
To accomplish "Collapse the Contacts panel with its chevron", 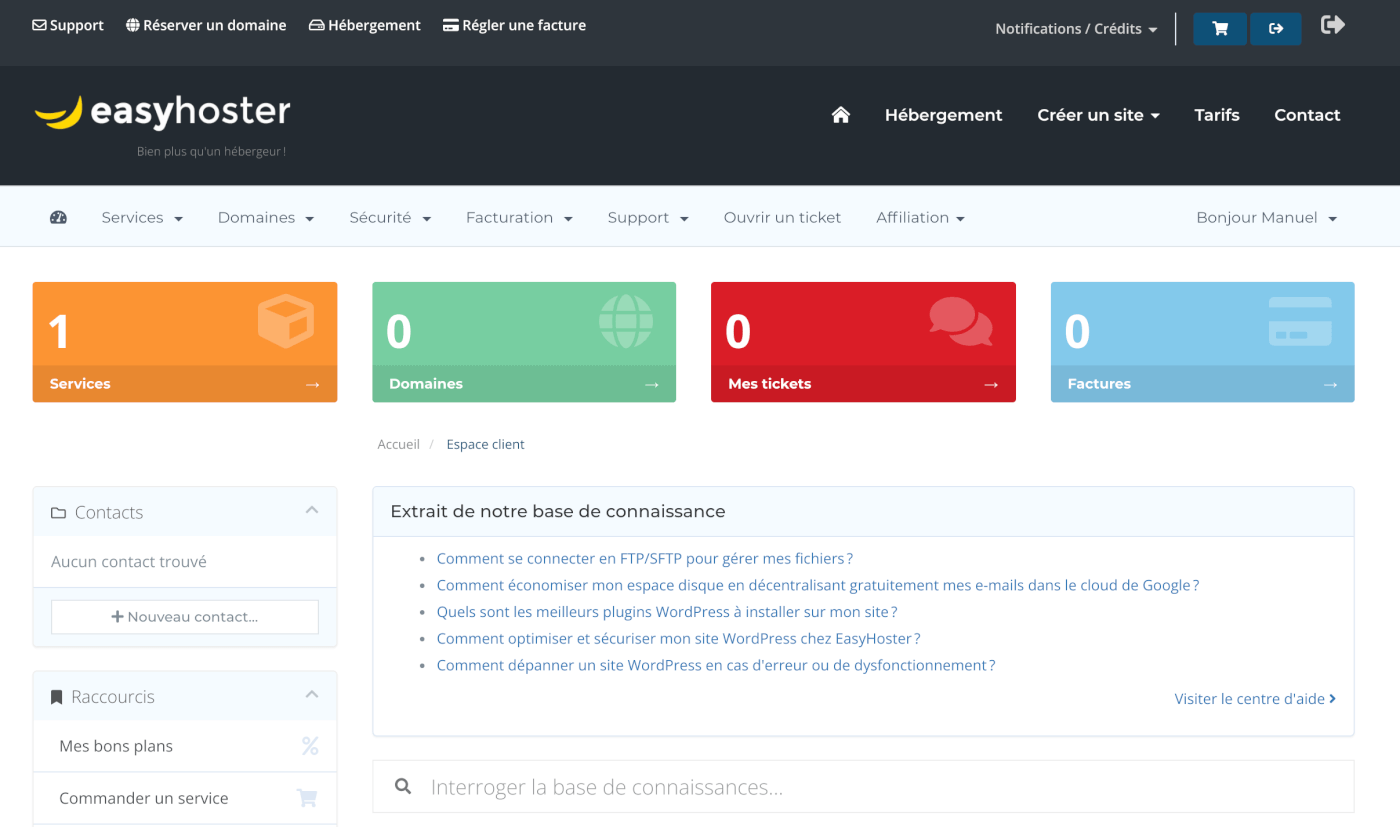I will coord(311,511).
